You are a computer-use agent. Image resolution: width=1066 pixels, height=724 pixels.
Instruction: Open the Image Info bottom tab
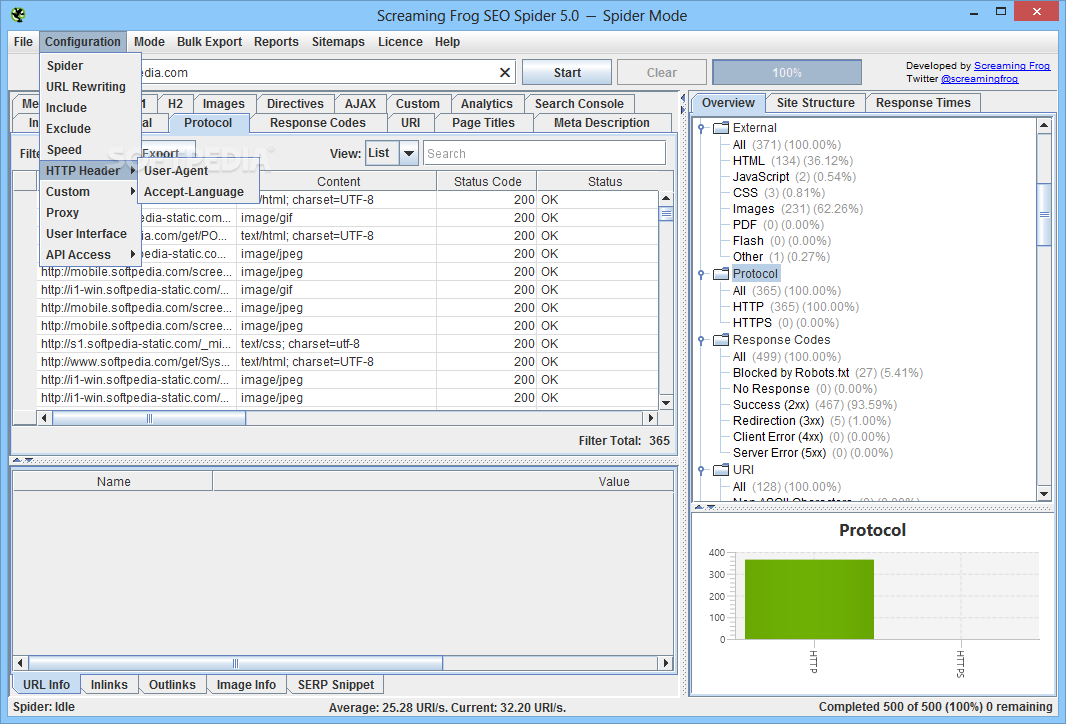[x=246, y=685]
